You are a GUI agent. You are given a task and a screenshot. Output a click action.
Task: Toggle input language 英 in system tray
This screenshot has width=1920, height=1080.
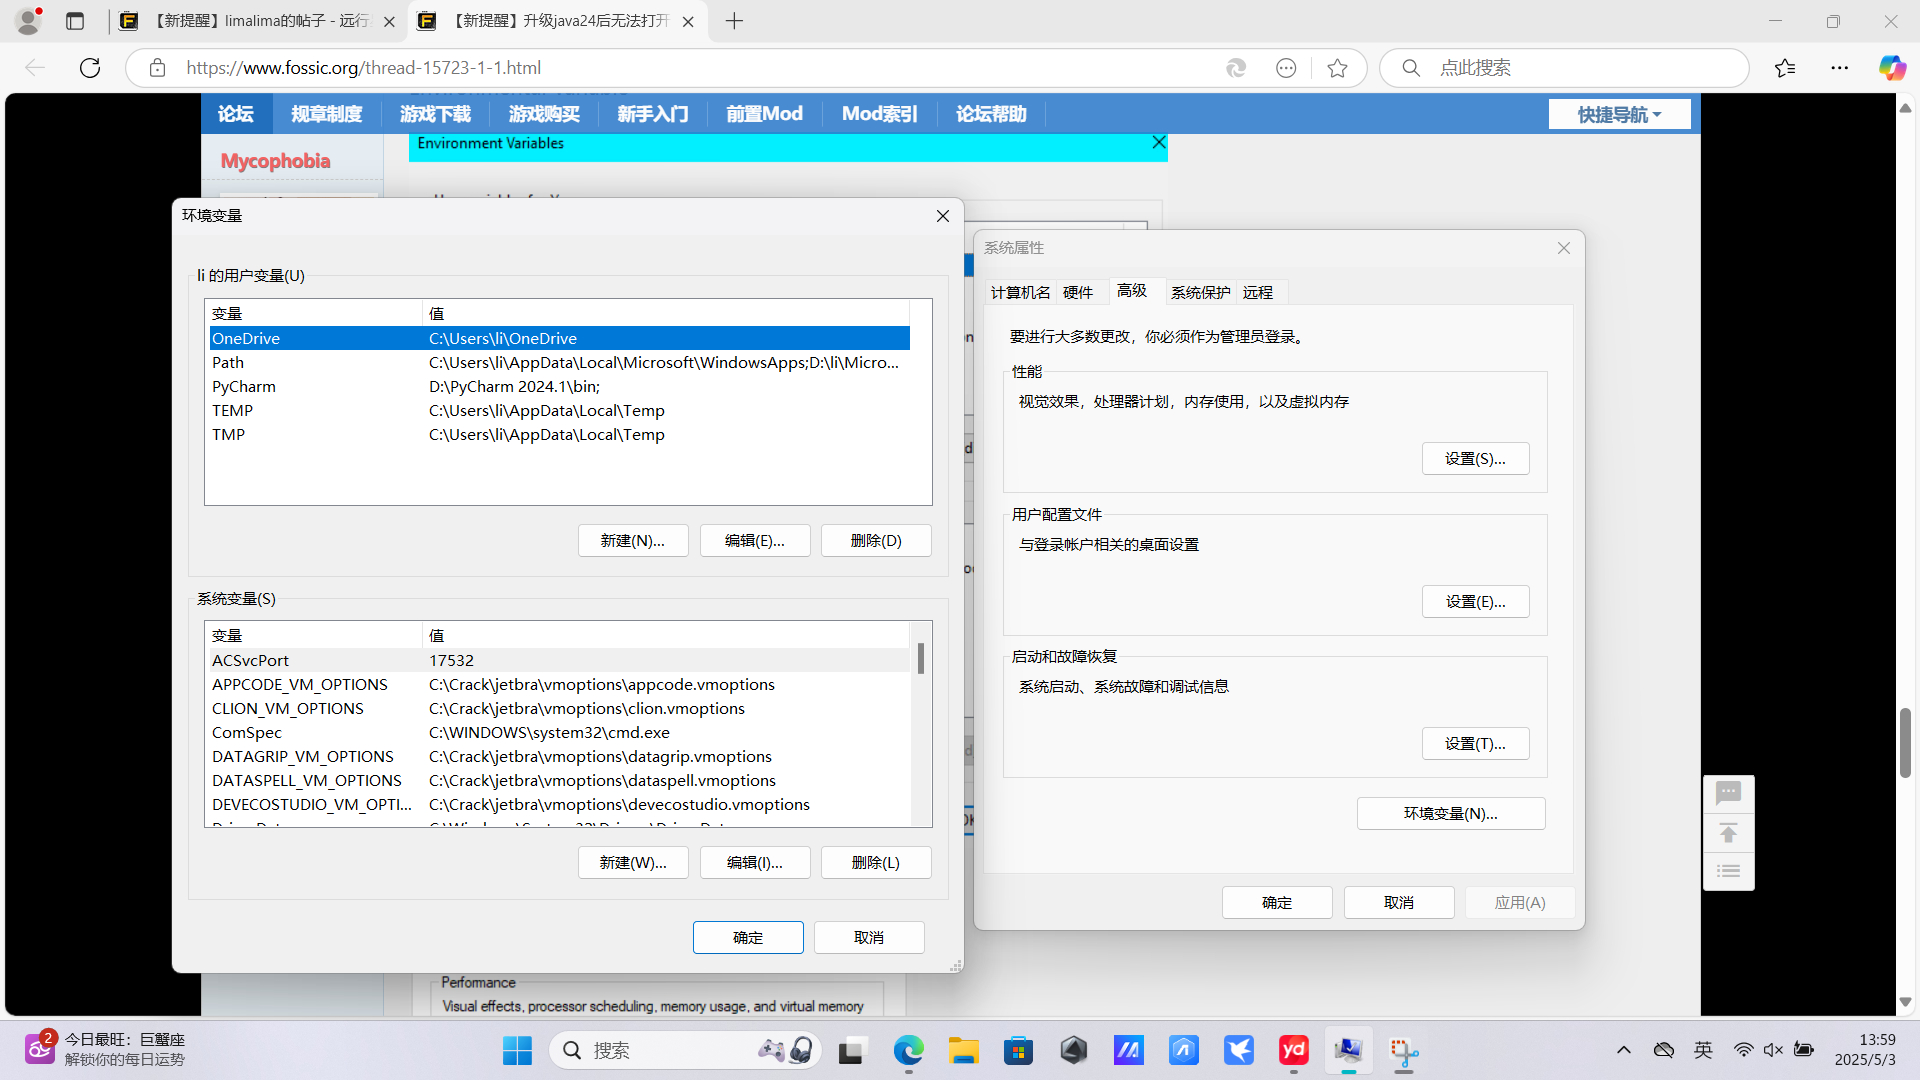pos(1704,1050)
